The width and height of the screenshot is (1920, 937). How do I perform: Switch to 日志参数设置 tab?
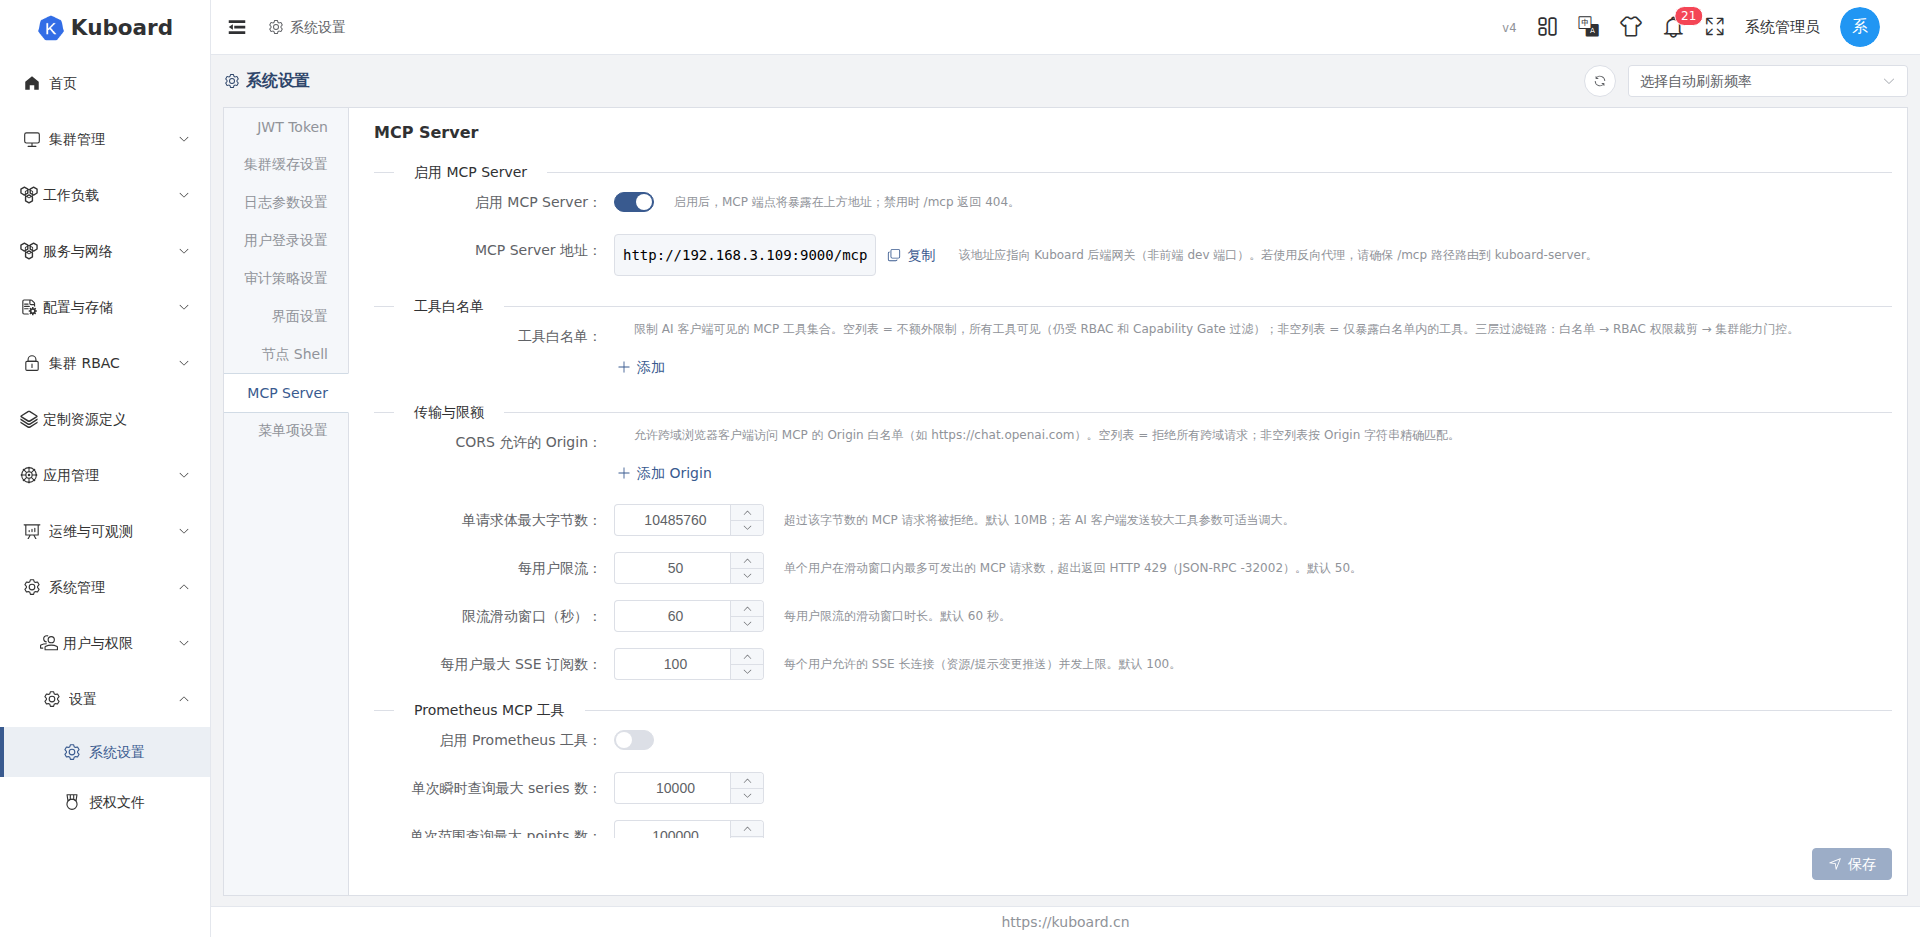pos(286,202)
